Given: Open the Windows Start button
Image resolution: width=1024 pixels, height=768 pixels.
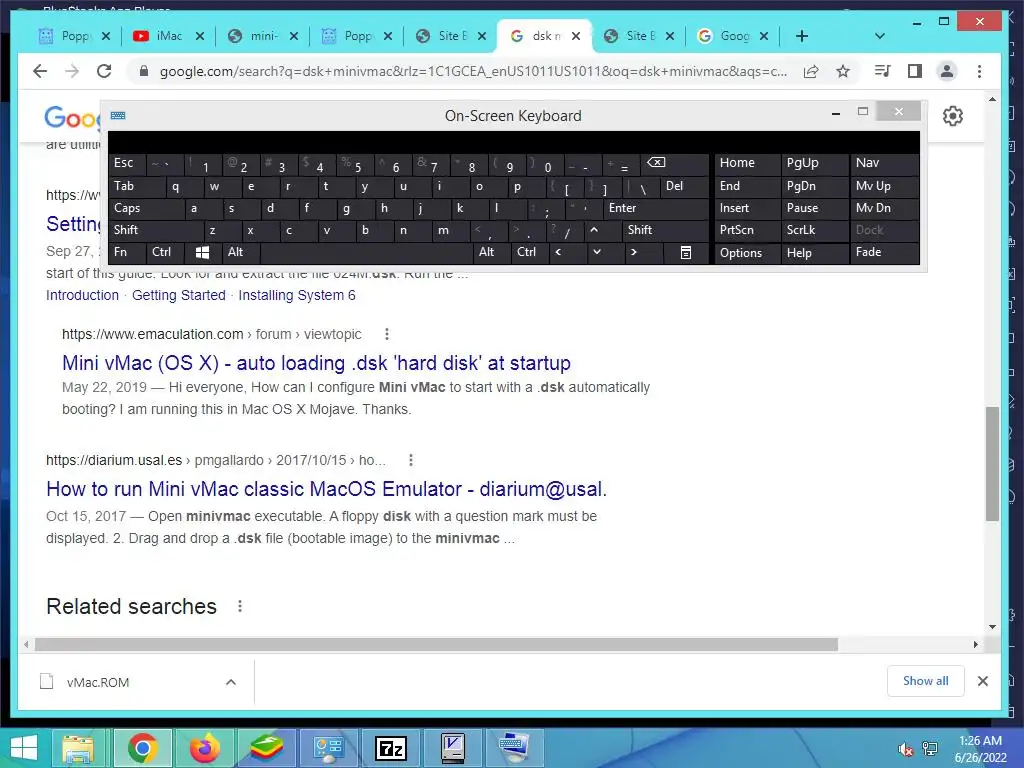Looking at the screenshot, I should pos(24,748).
